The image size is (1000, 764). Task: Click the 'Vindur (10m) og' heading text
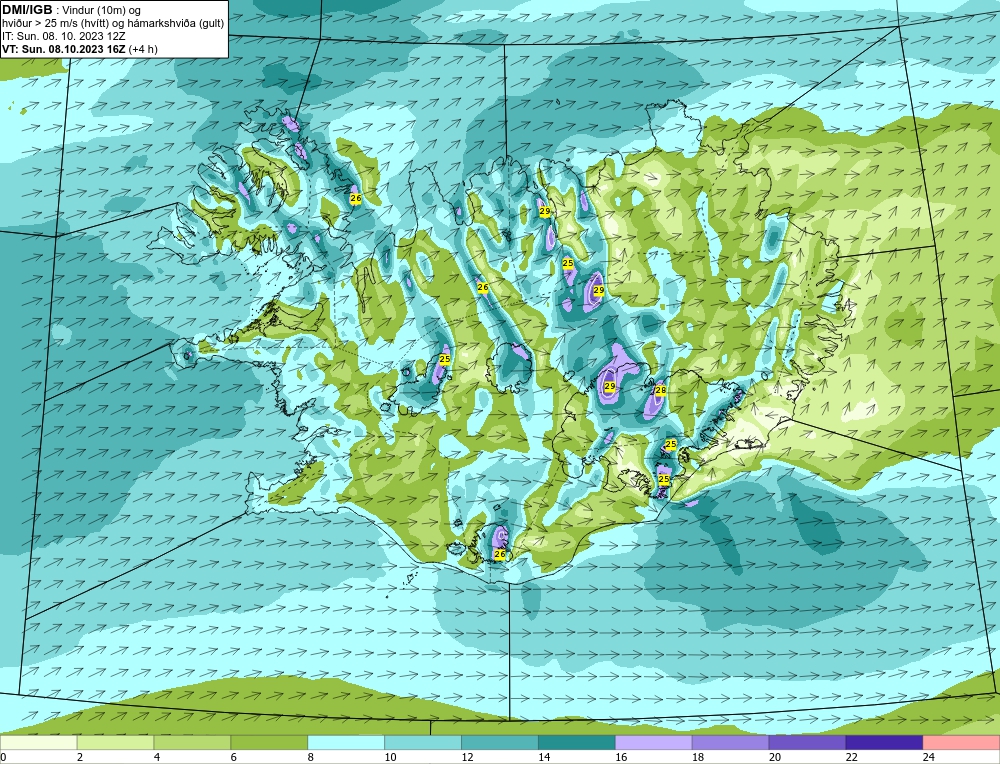101,10
